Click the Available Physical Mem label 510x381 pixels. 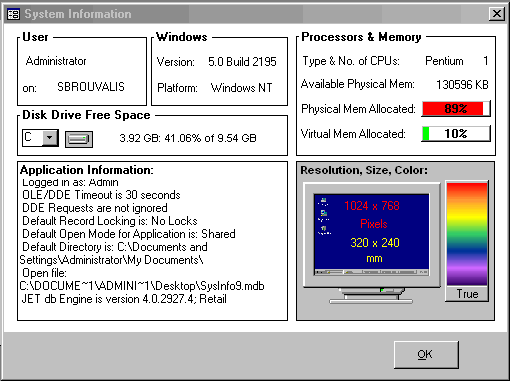click(x=358, y=84)
